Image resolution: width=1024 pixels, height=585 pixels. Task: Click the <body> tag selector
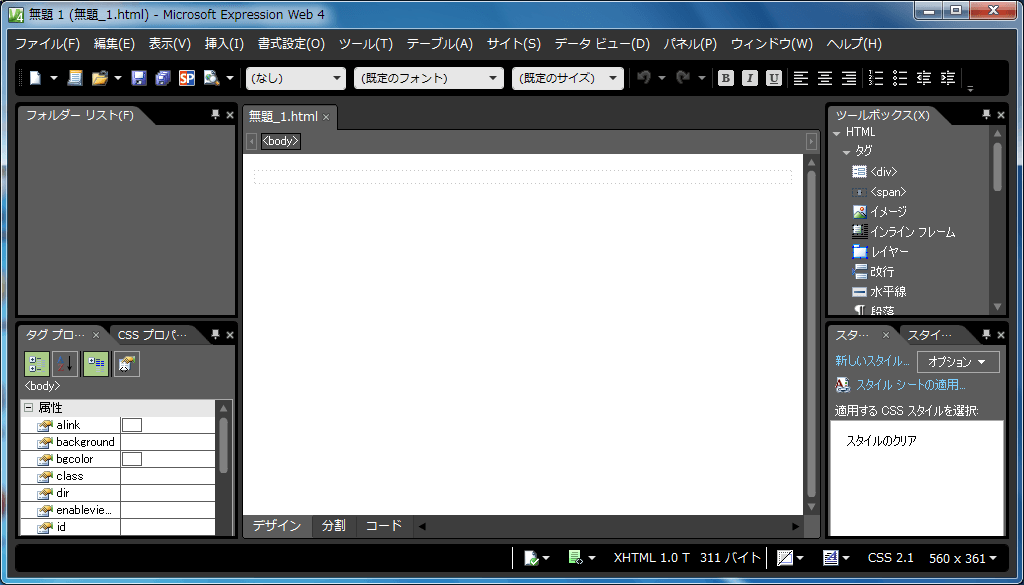[x=281, y=141]
